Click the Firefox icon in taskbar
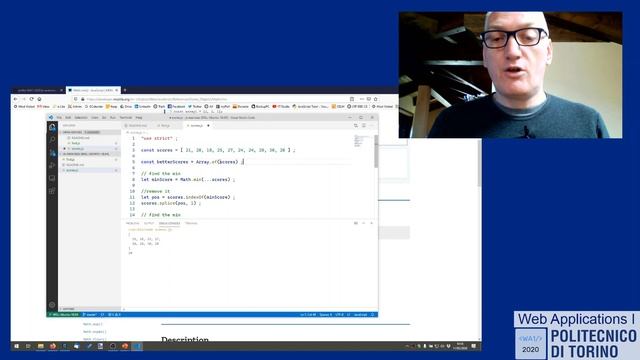Viewport: 640px width, 360px height. click(x=53, y=346)
